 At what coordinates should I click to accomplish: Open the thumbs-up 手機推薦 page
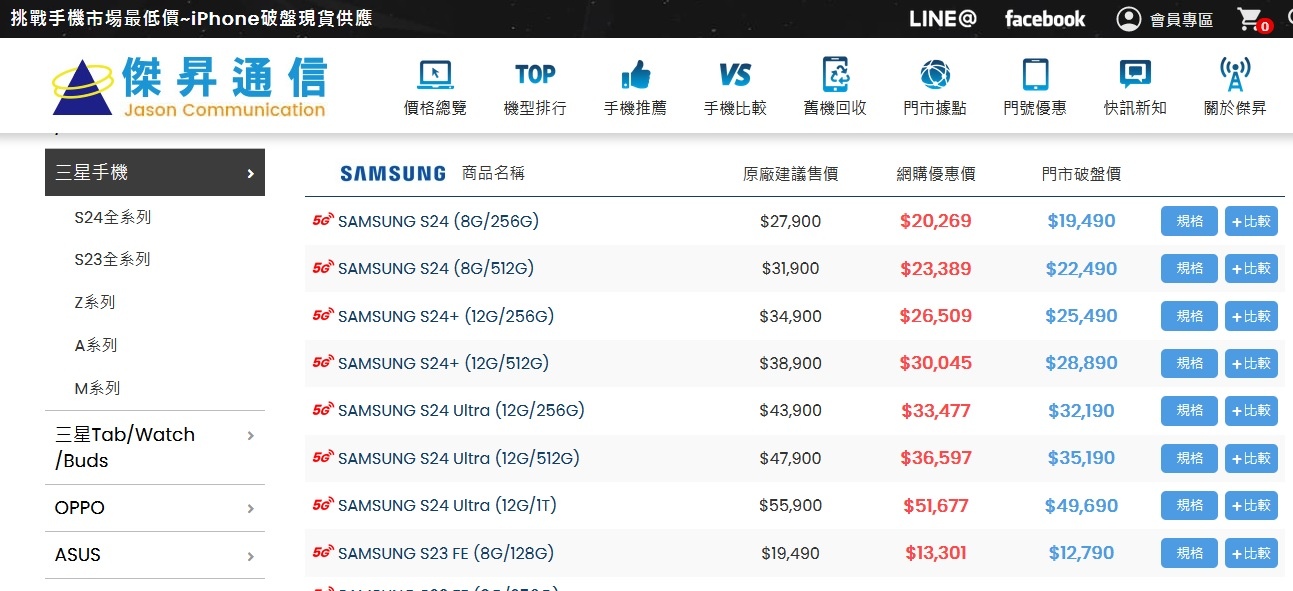tap(635, 88)
